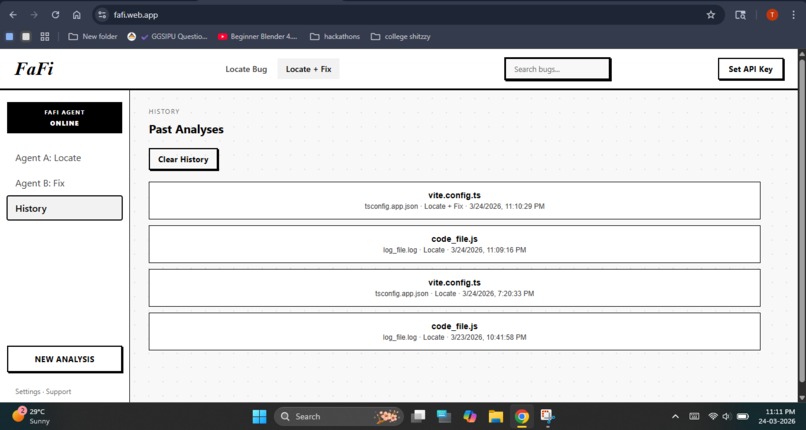Screen dimensions: 806x430
Task: Click the Clear History button
Action: coord(183,159)
